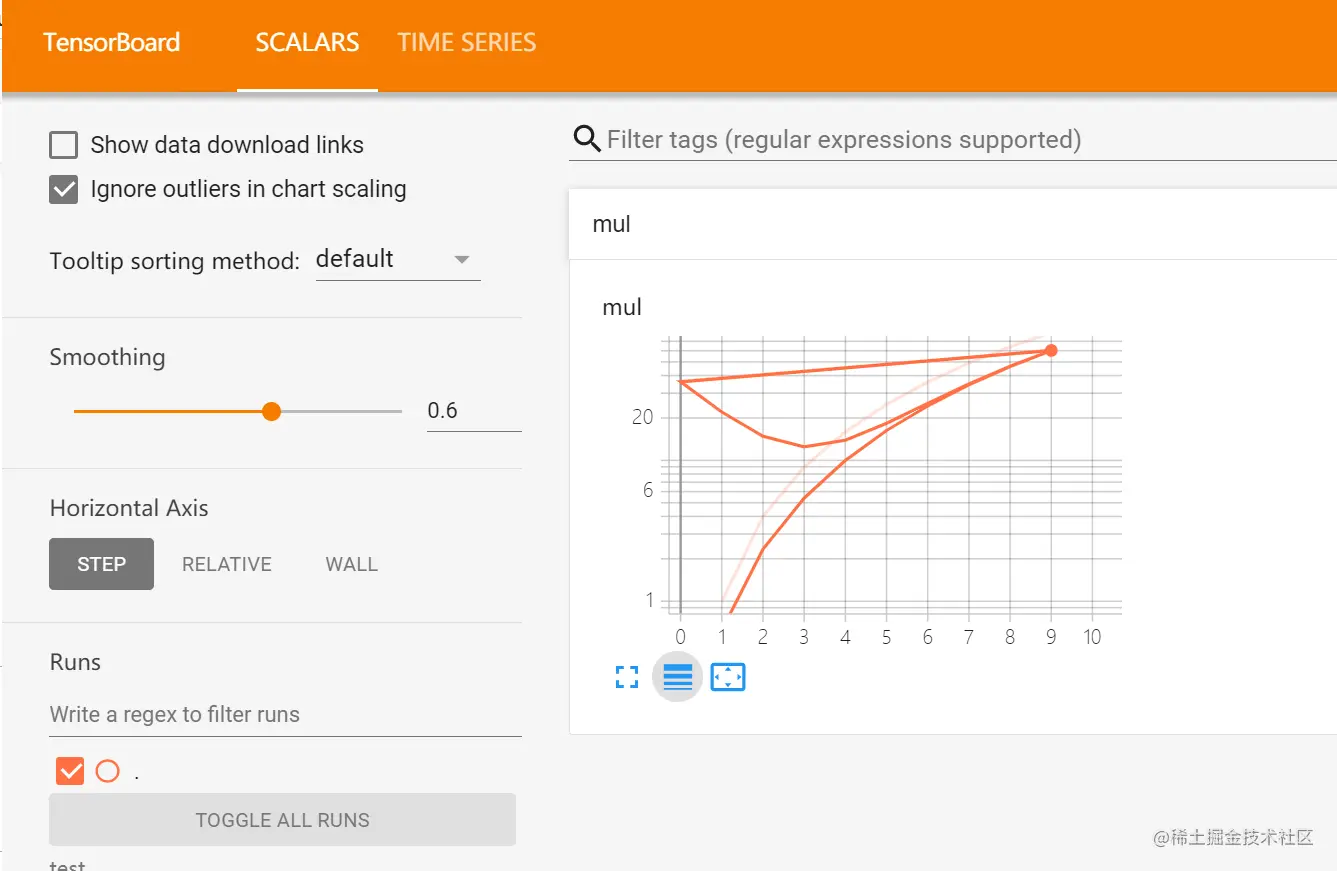The image size is (1337, 871).
Task: Collapse the mul tag group header
Action: (x=950, y=224)
